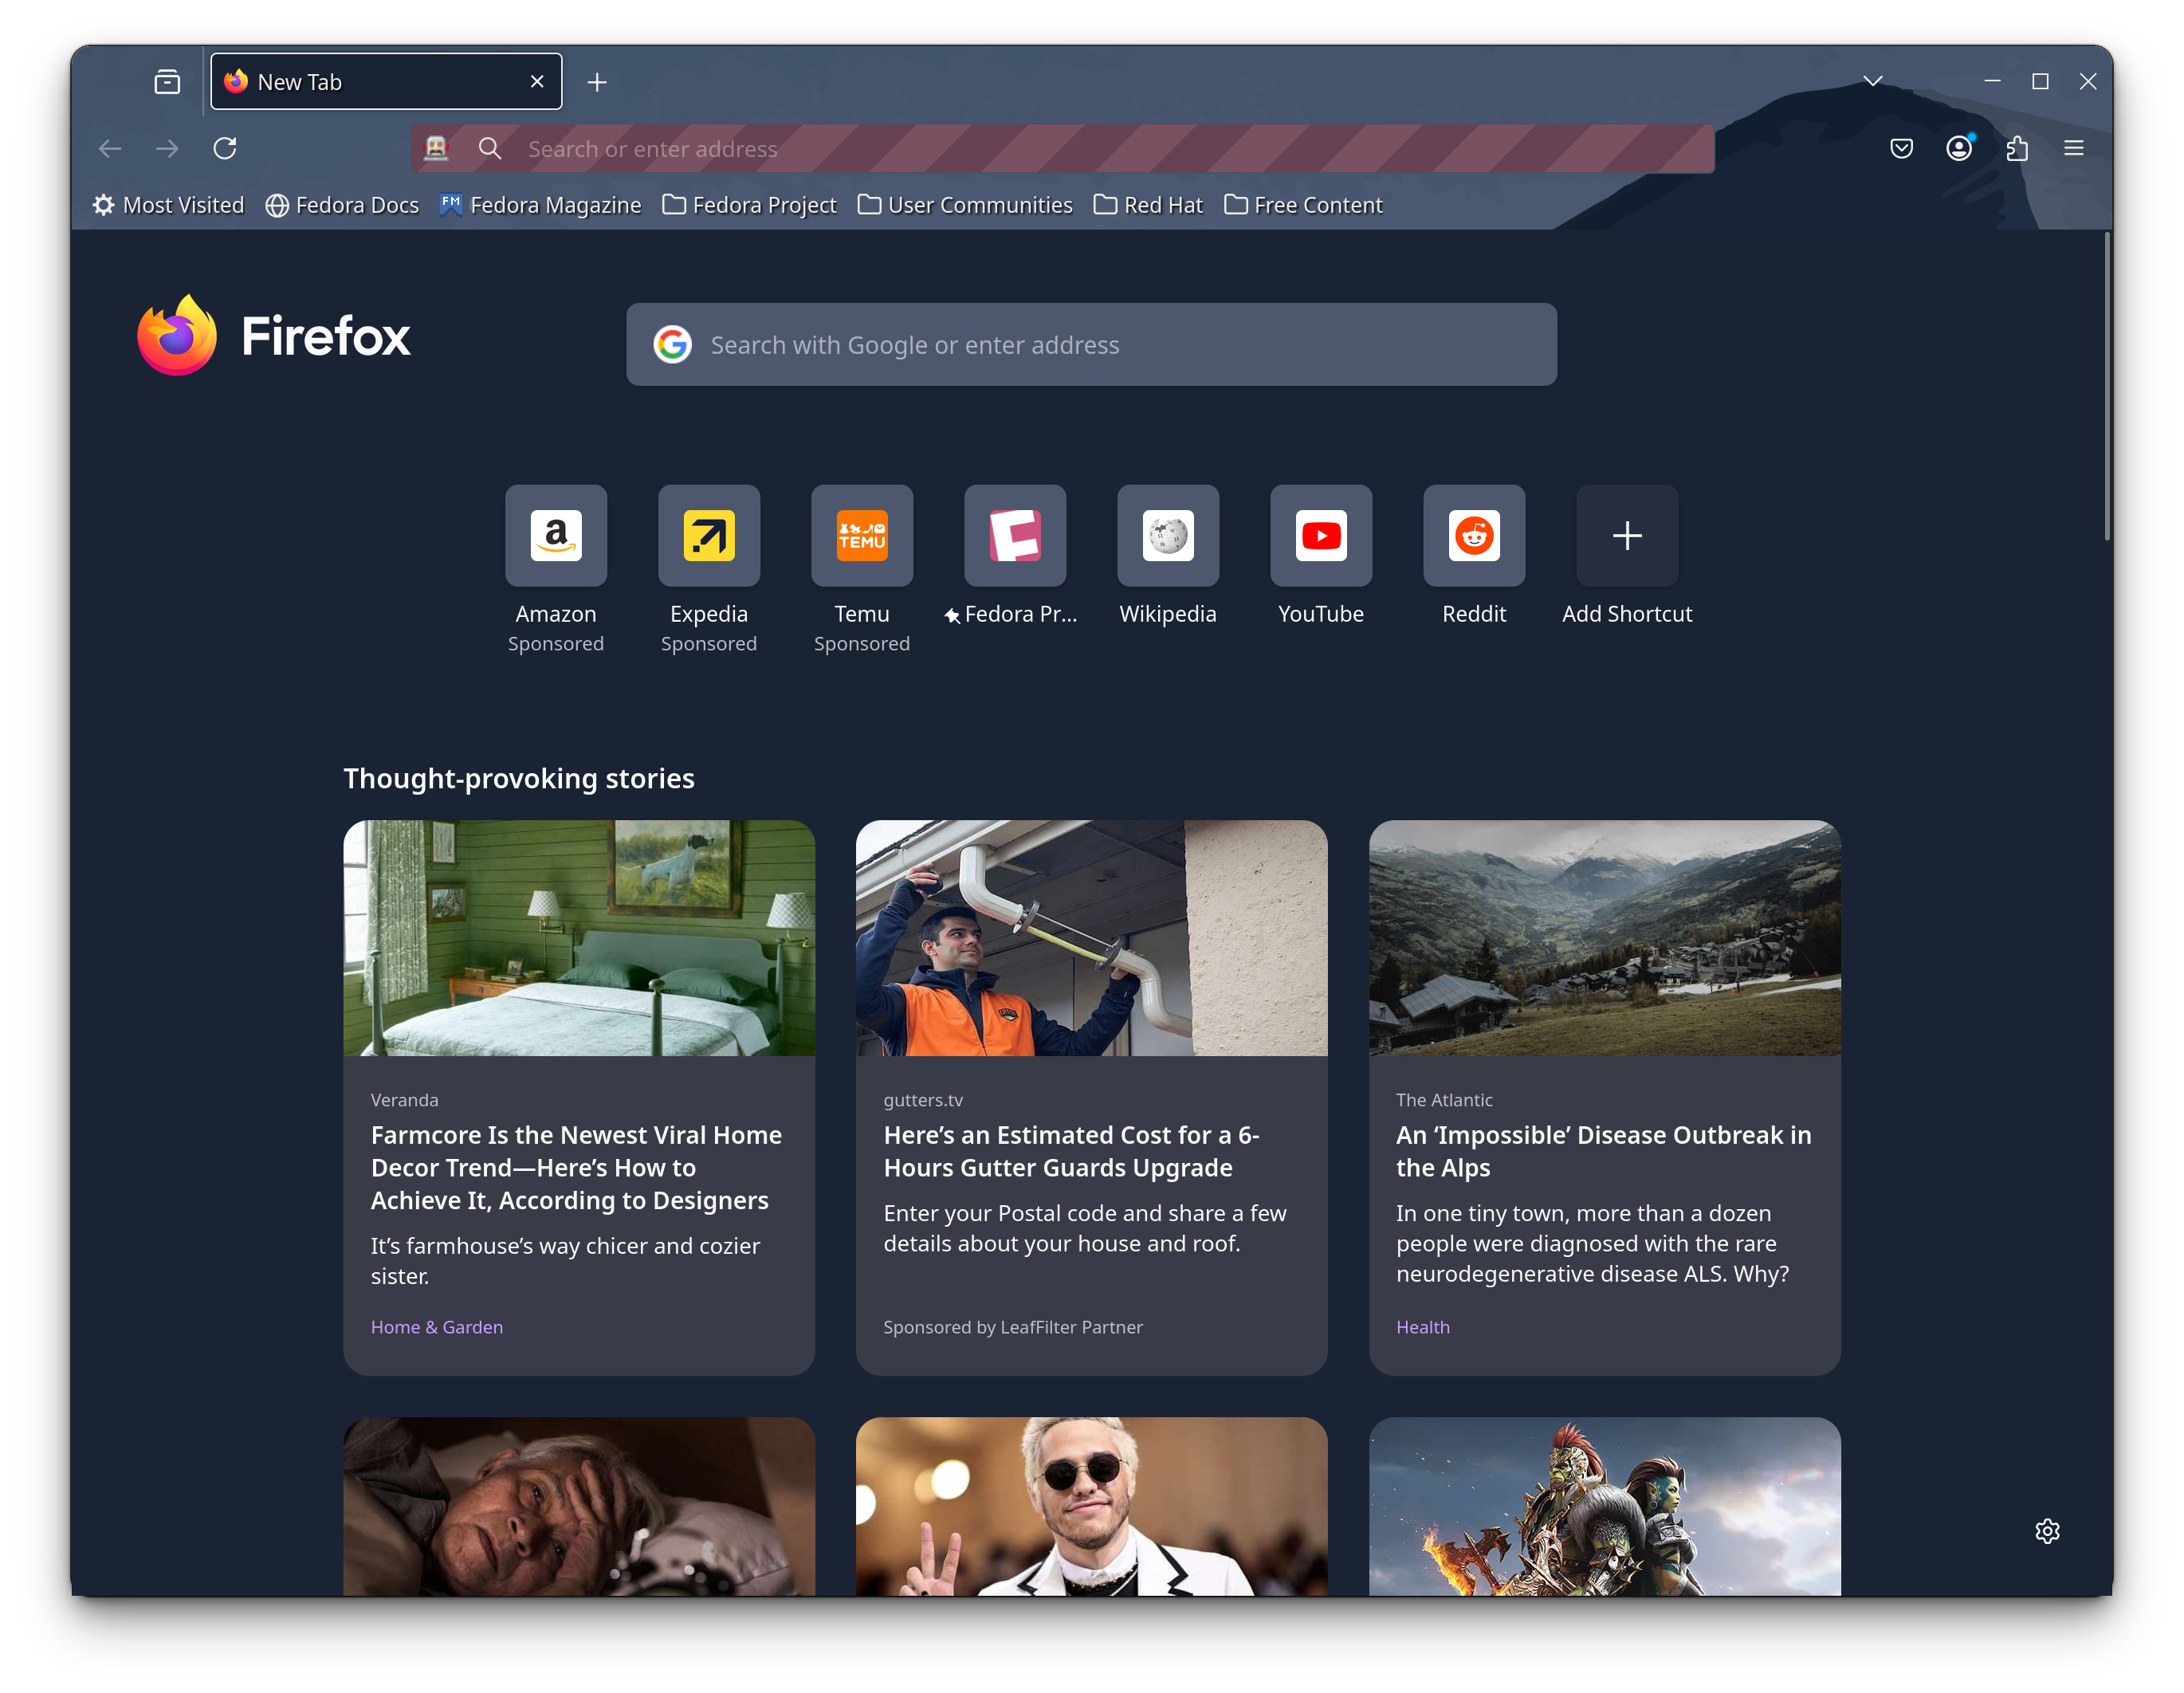Open the Fedora Magazine bookmark

(x=540, y=205)
